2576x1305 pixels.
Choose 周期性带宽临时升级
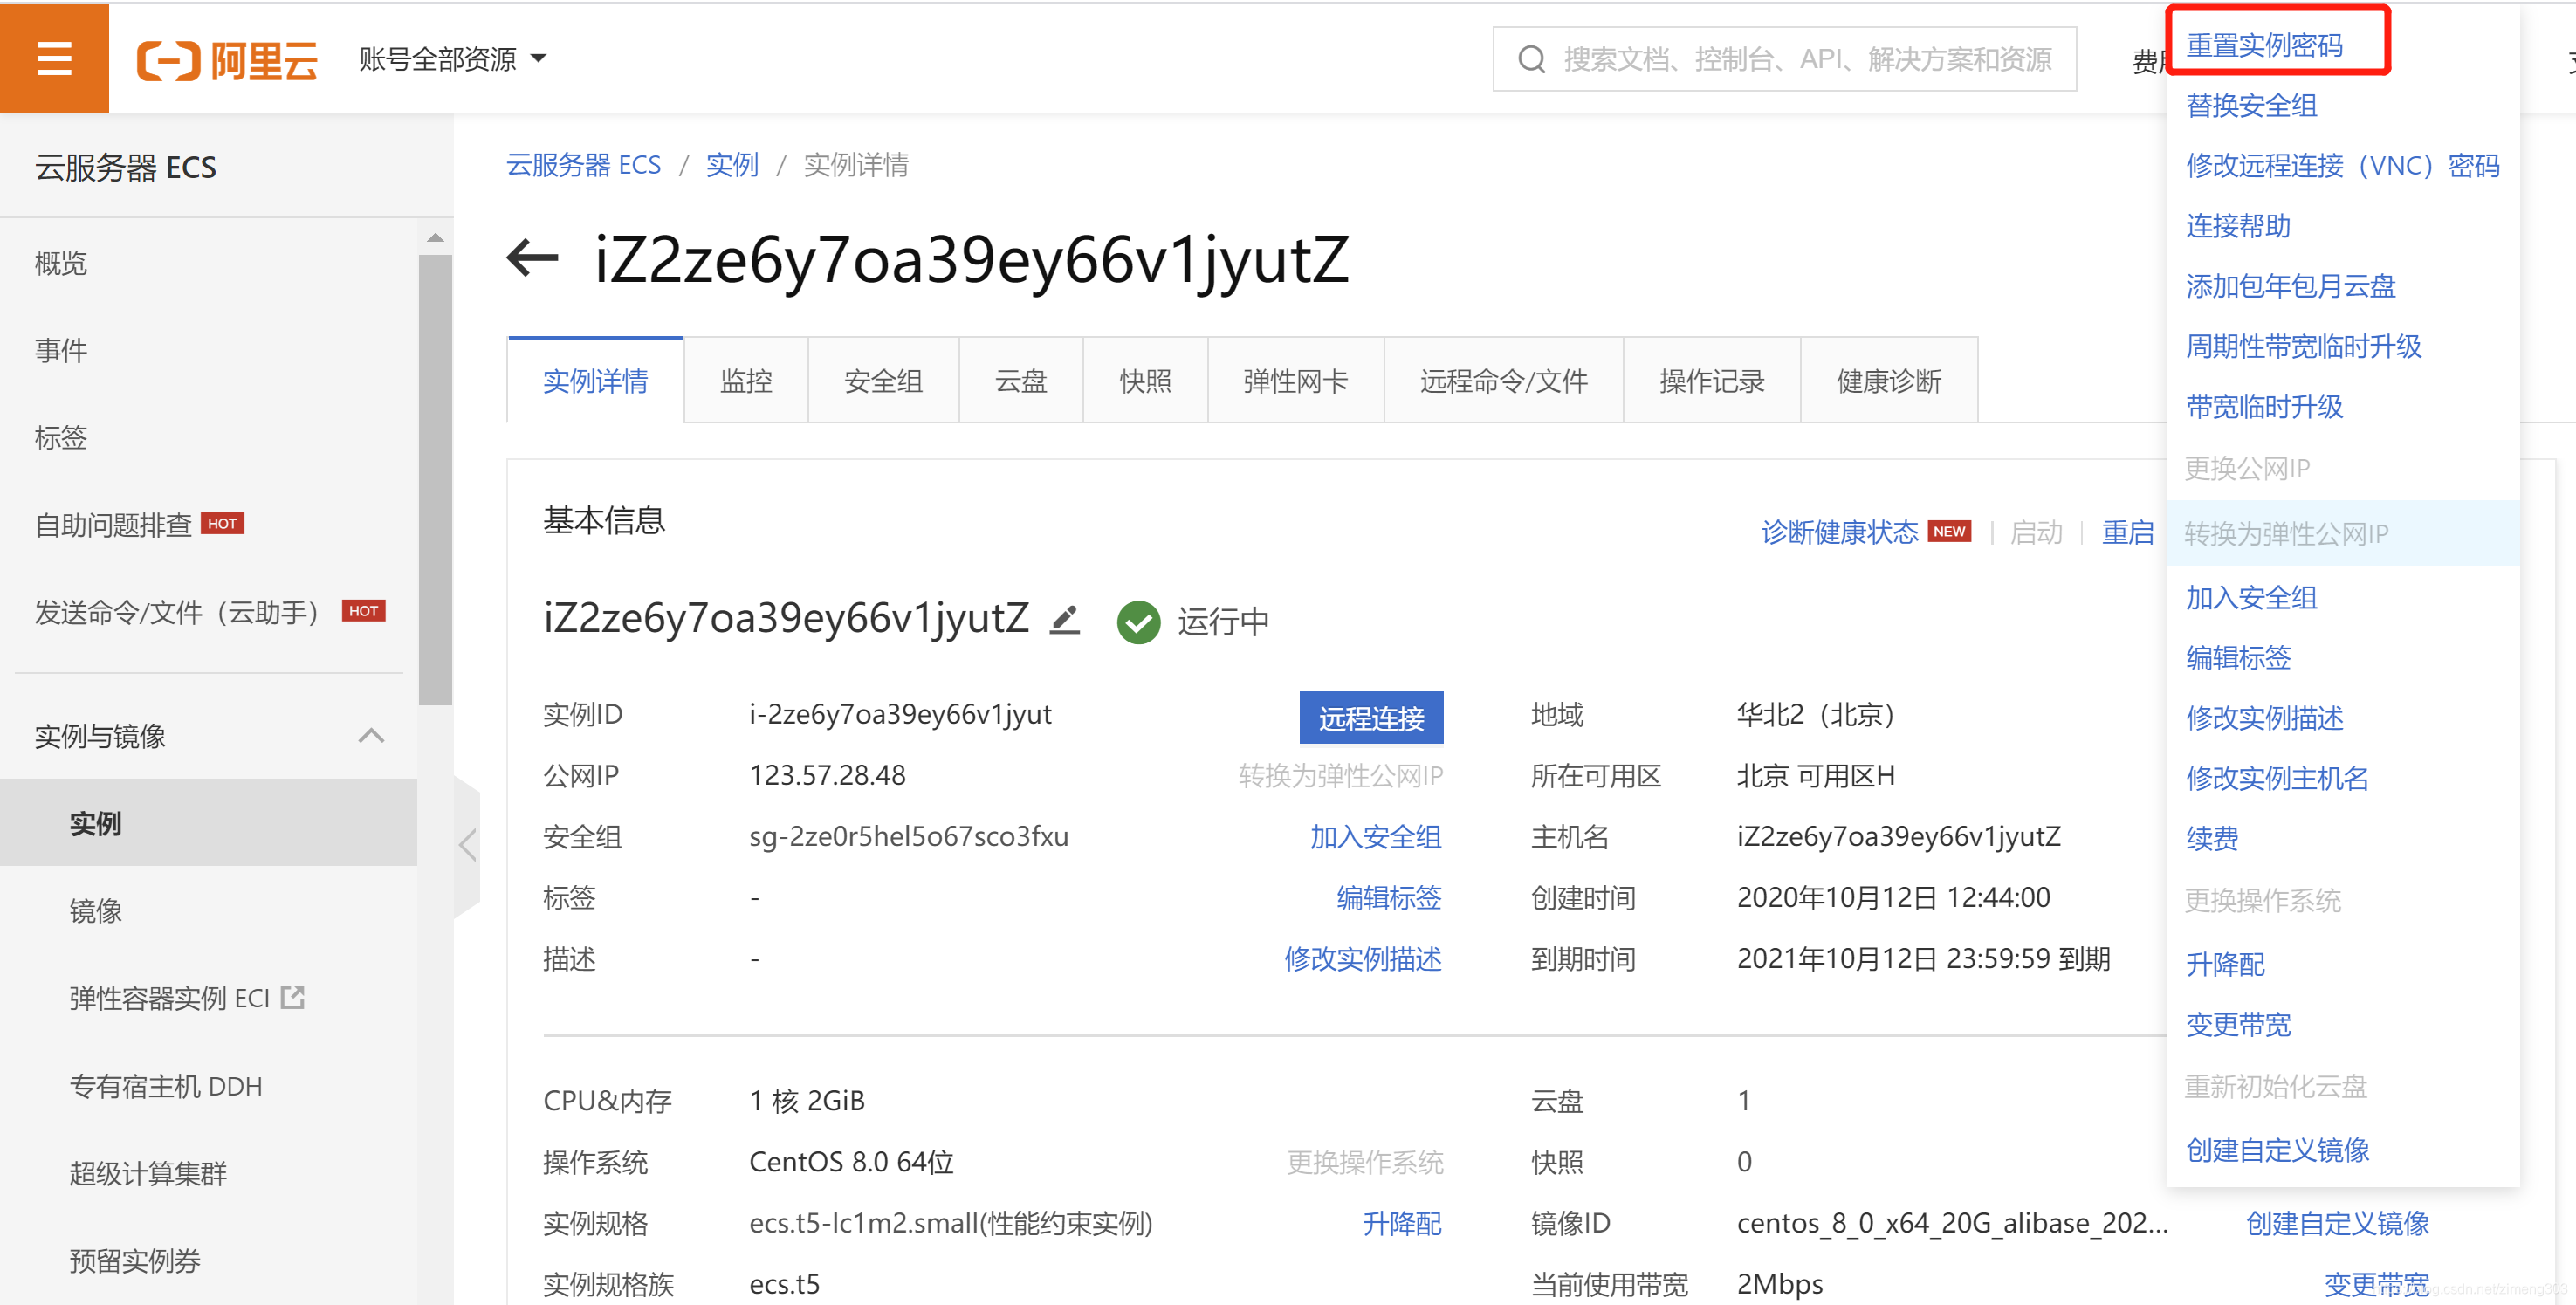pos(2303,346)
